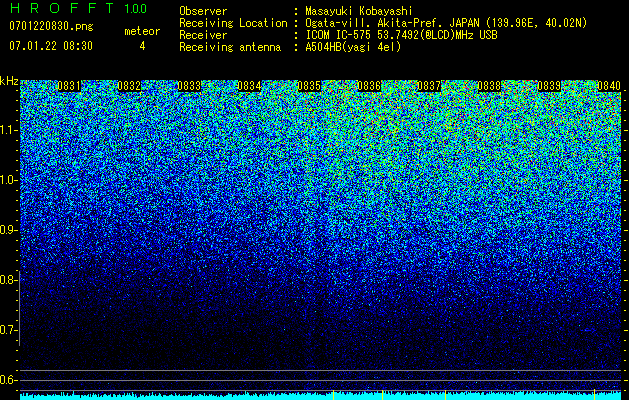Click the Receiving antenna field label
Screen dimensions: 629x400
pyautogui.click(x=230, y=47)
